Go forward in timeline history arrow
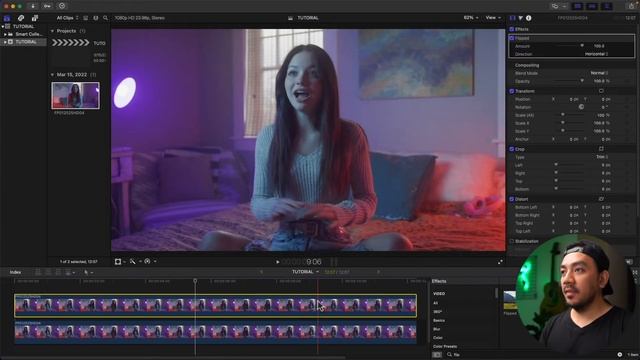Screen dimensions: 640x360 pos(378,272)
